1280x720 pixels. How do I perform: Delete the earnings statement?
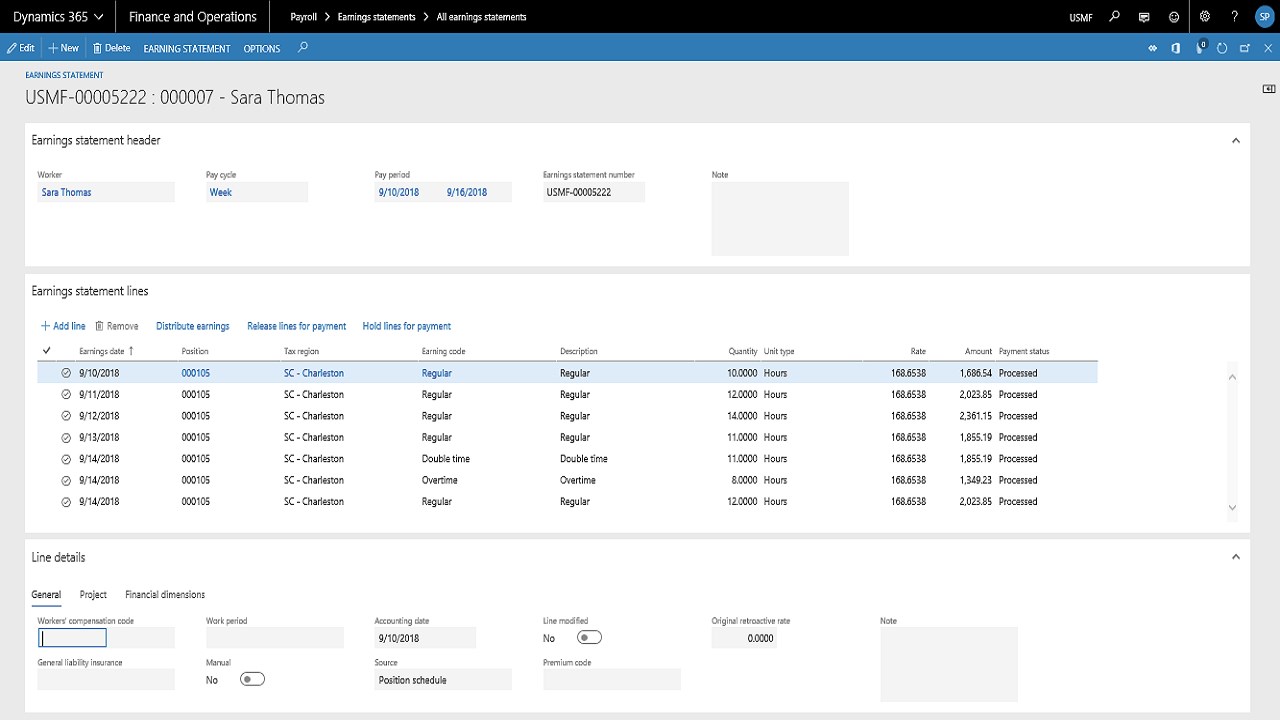112,48
